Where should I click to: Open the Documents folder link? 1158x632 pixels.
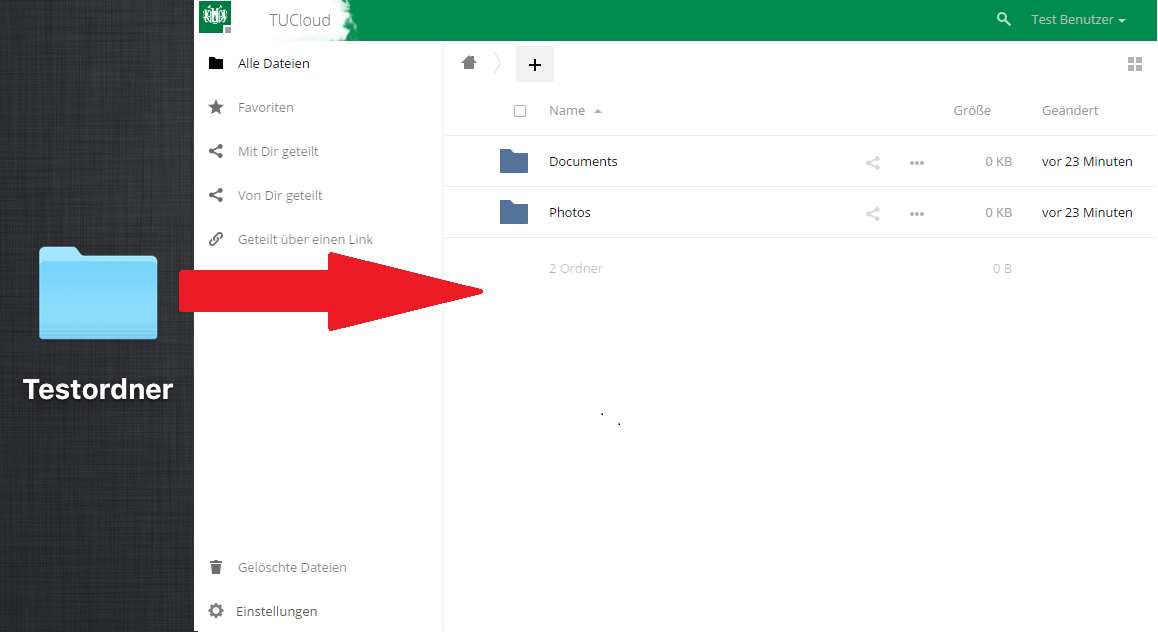point(583,161)
